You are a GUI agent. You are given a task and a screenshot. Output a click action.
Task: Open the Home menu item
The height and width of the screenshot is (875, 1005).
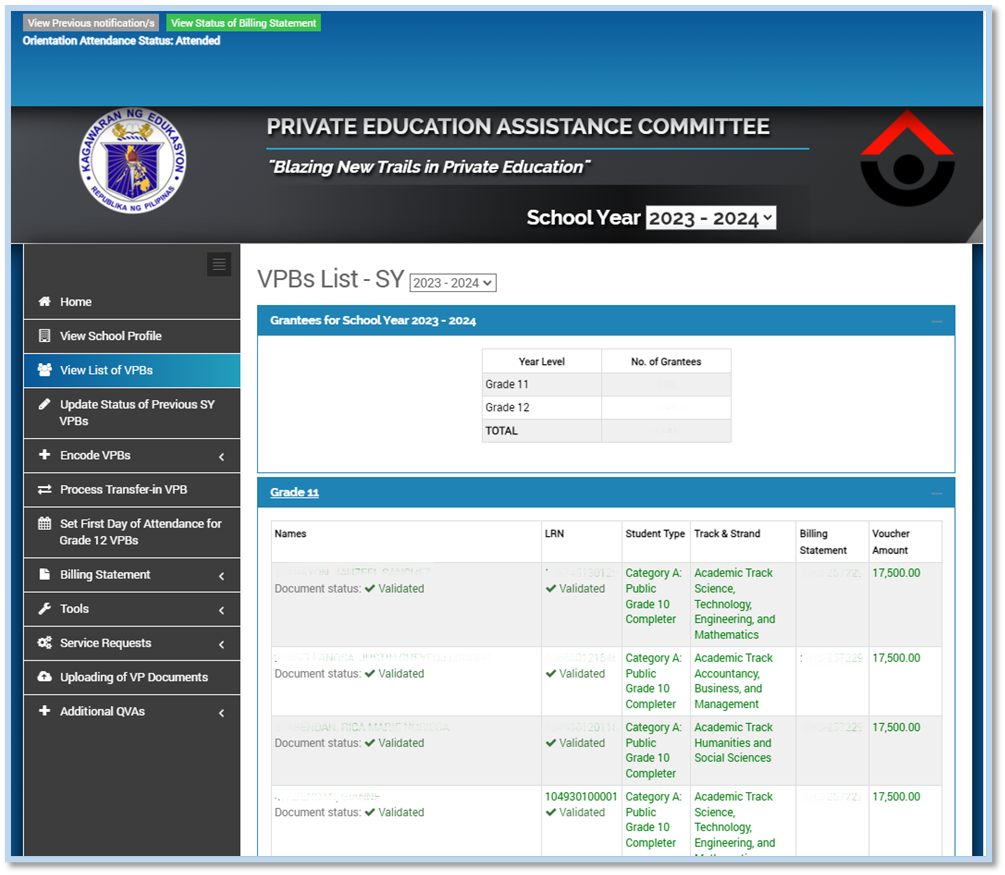(132, 302)
